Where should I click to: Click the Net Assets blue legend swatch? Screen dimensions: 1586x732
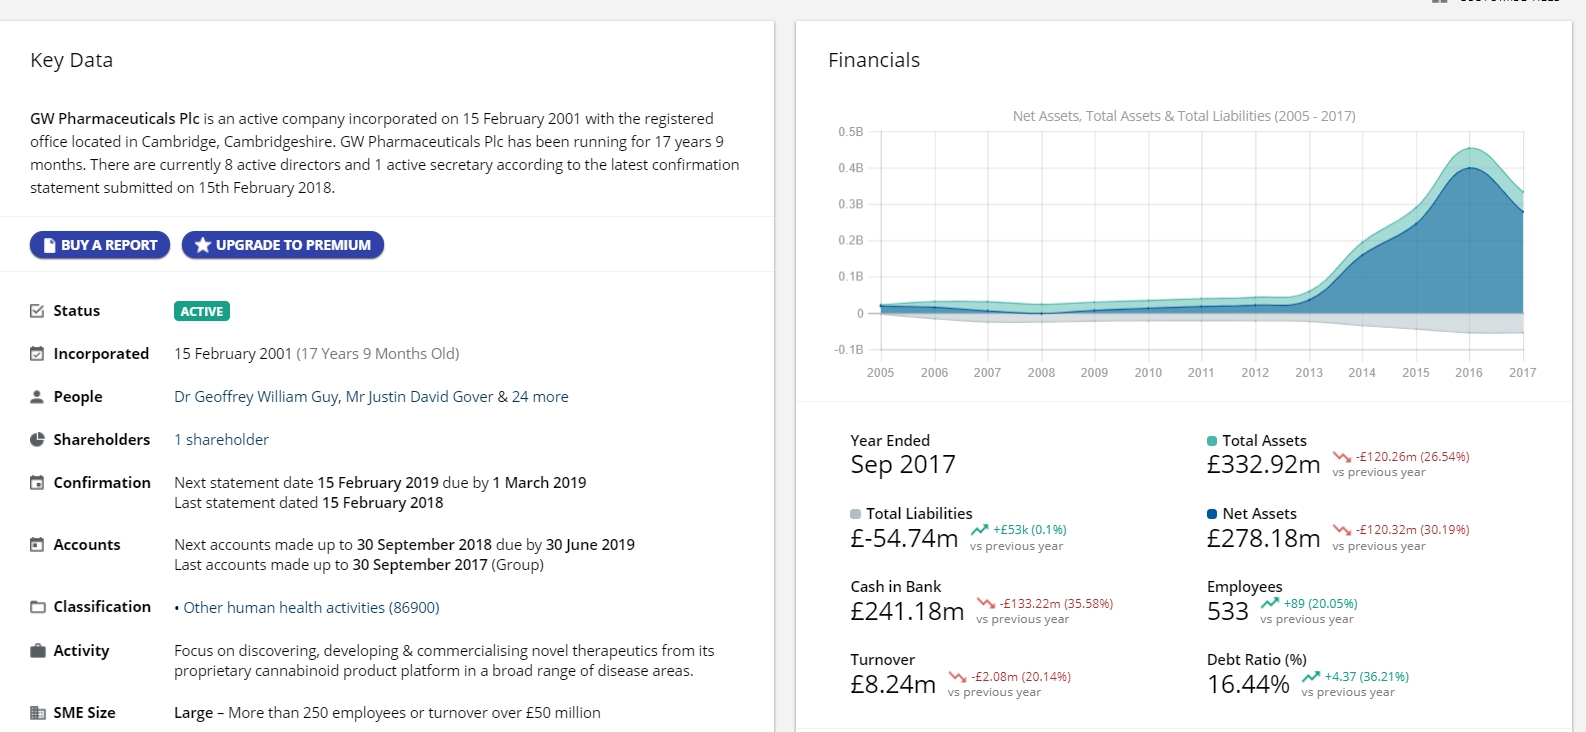coord(1212,514)
